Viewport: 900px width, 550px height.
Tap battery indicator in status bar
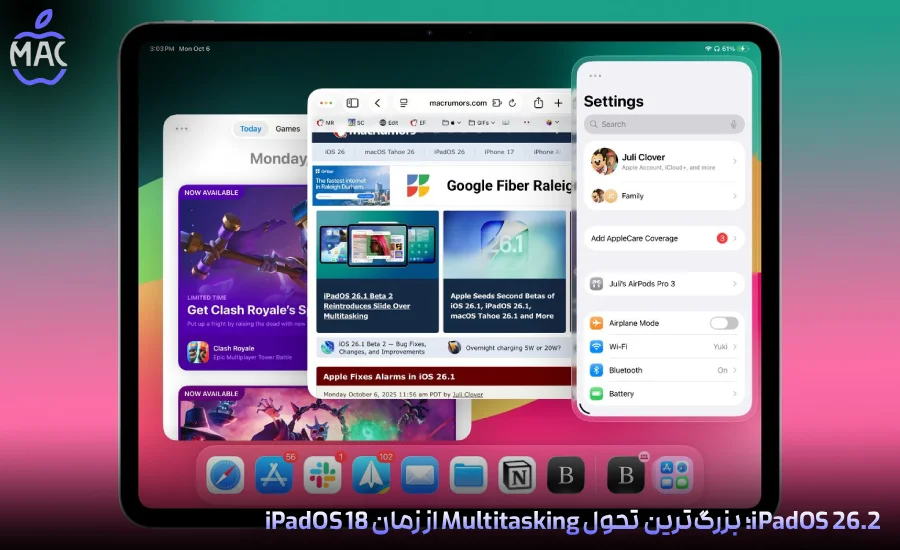click(x=742, y=49)
